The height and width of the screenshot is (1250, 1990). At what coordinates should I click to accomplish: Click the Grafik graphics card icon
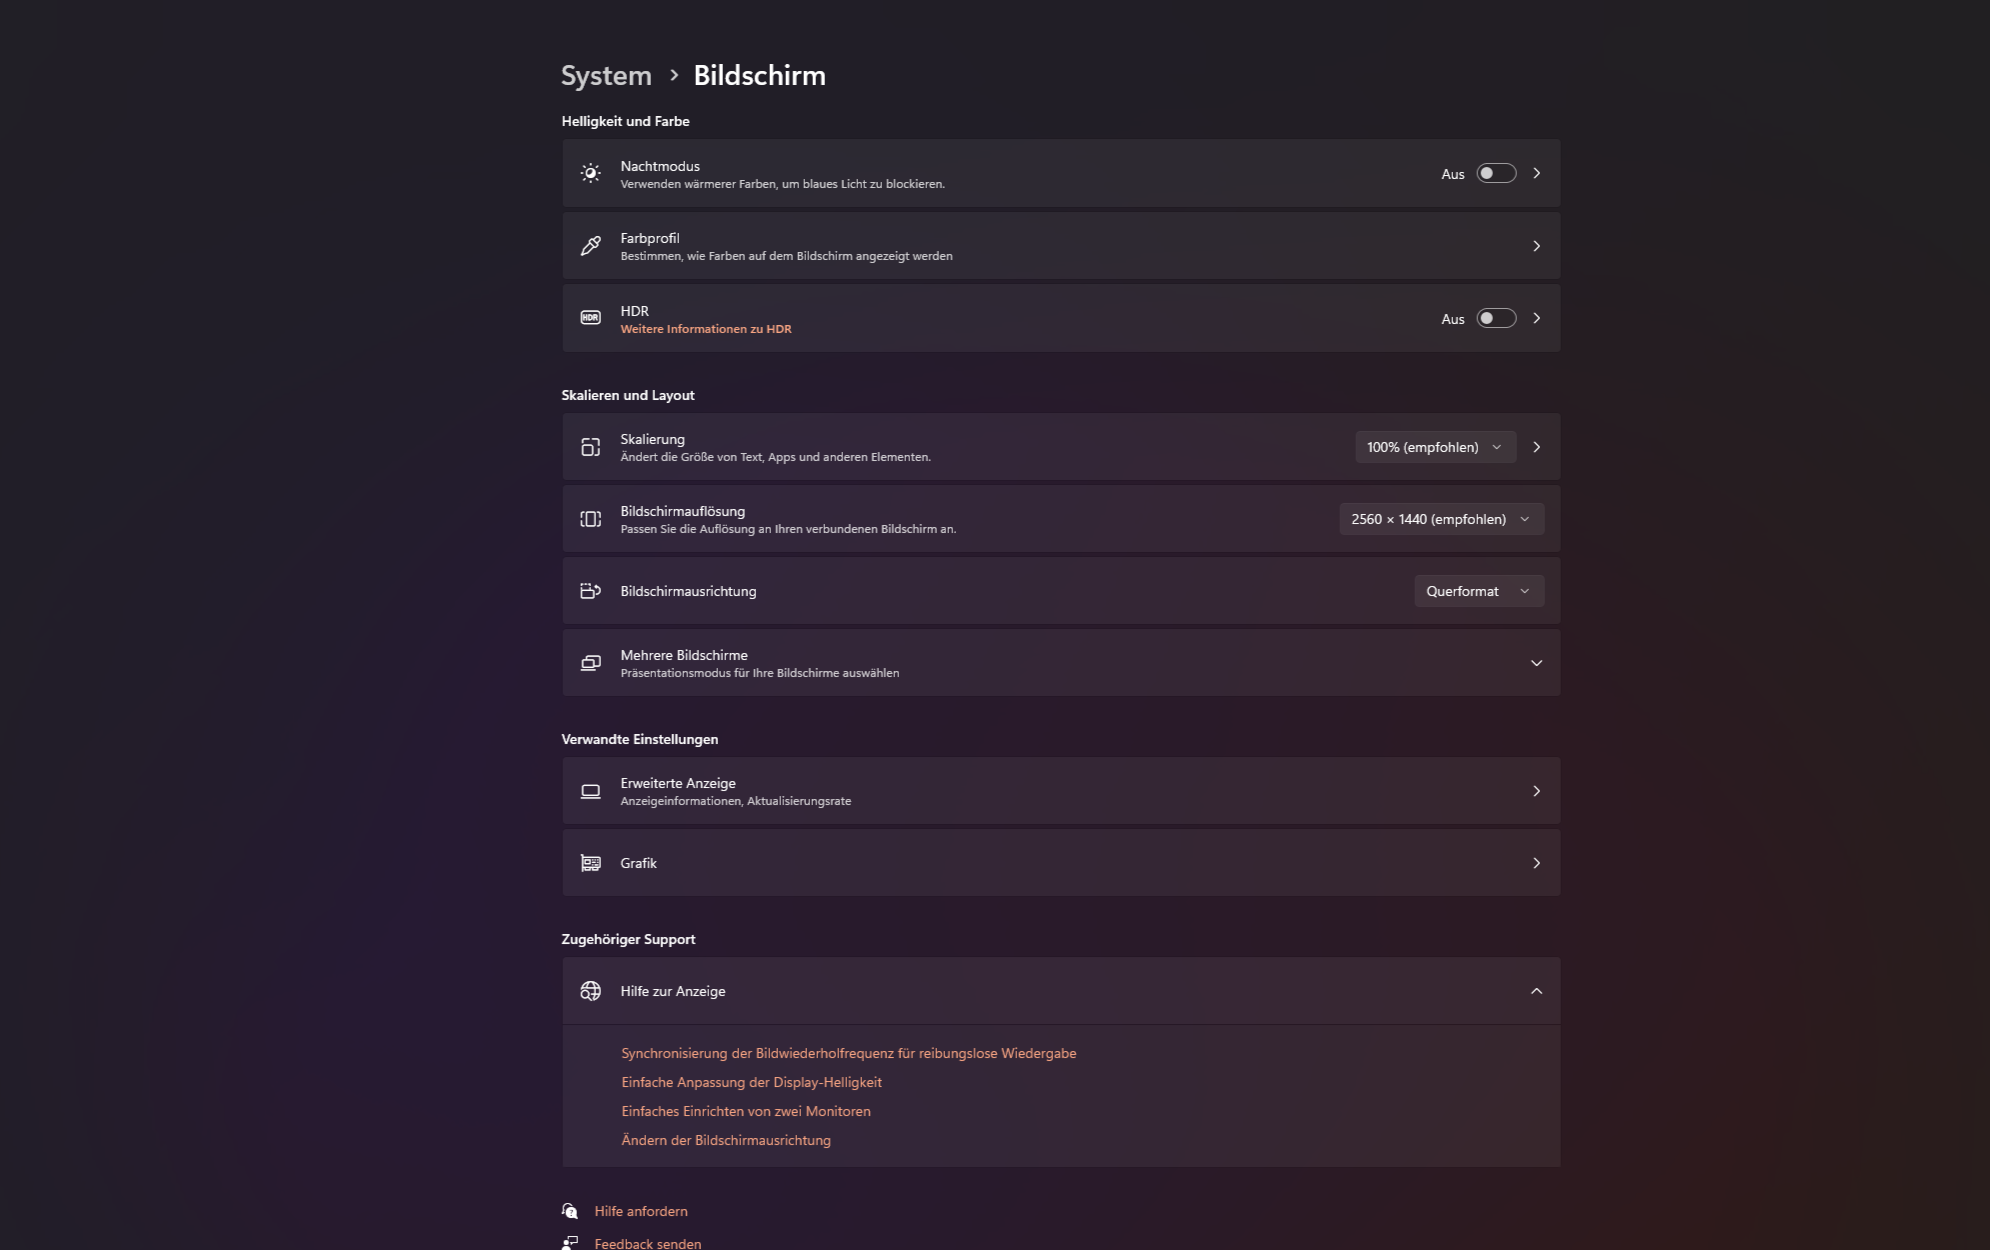pos(590,863)
